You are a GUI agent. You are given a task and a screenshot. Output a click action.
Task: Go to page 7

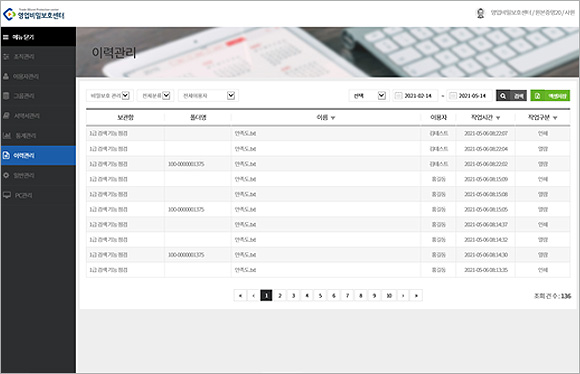[347, 296]
